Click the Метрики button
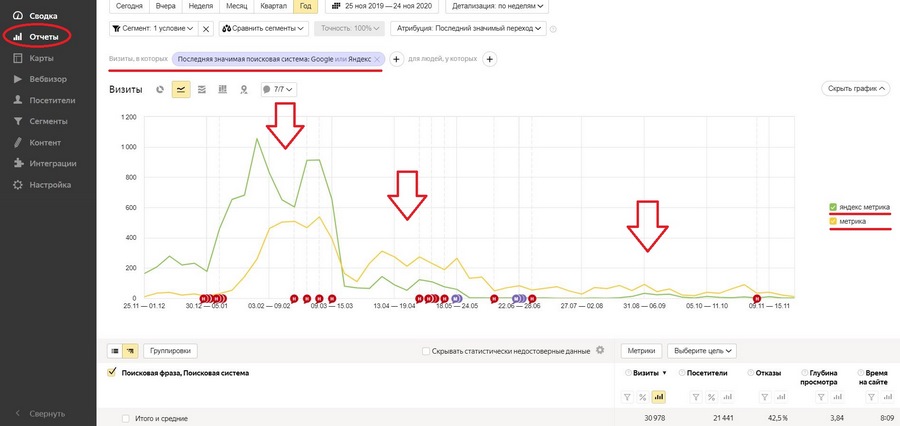Screen dimensions: 900x426 [642, 351]
